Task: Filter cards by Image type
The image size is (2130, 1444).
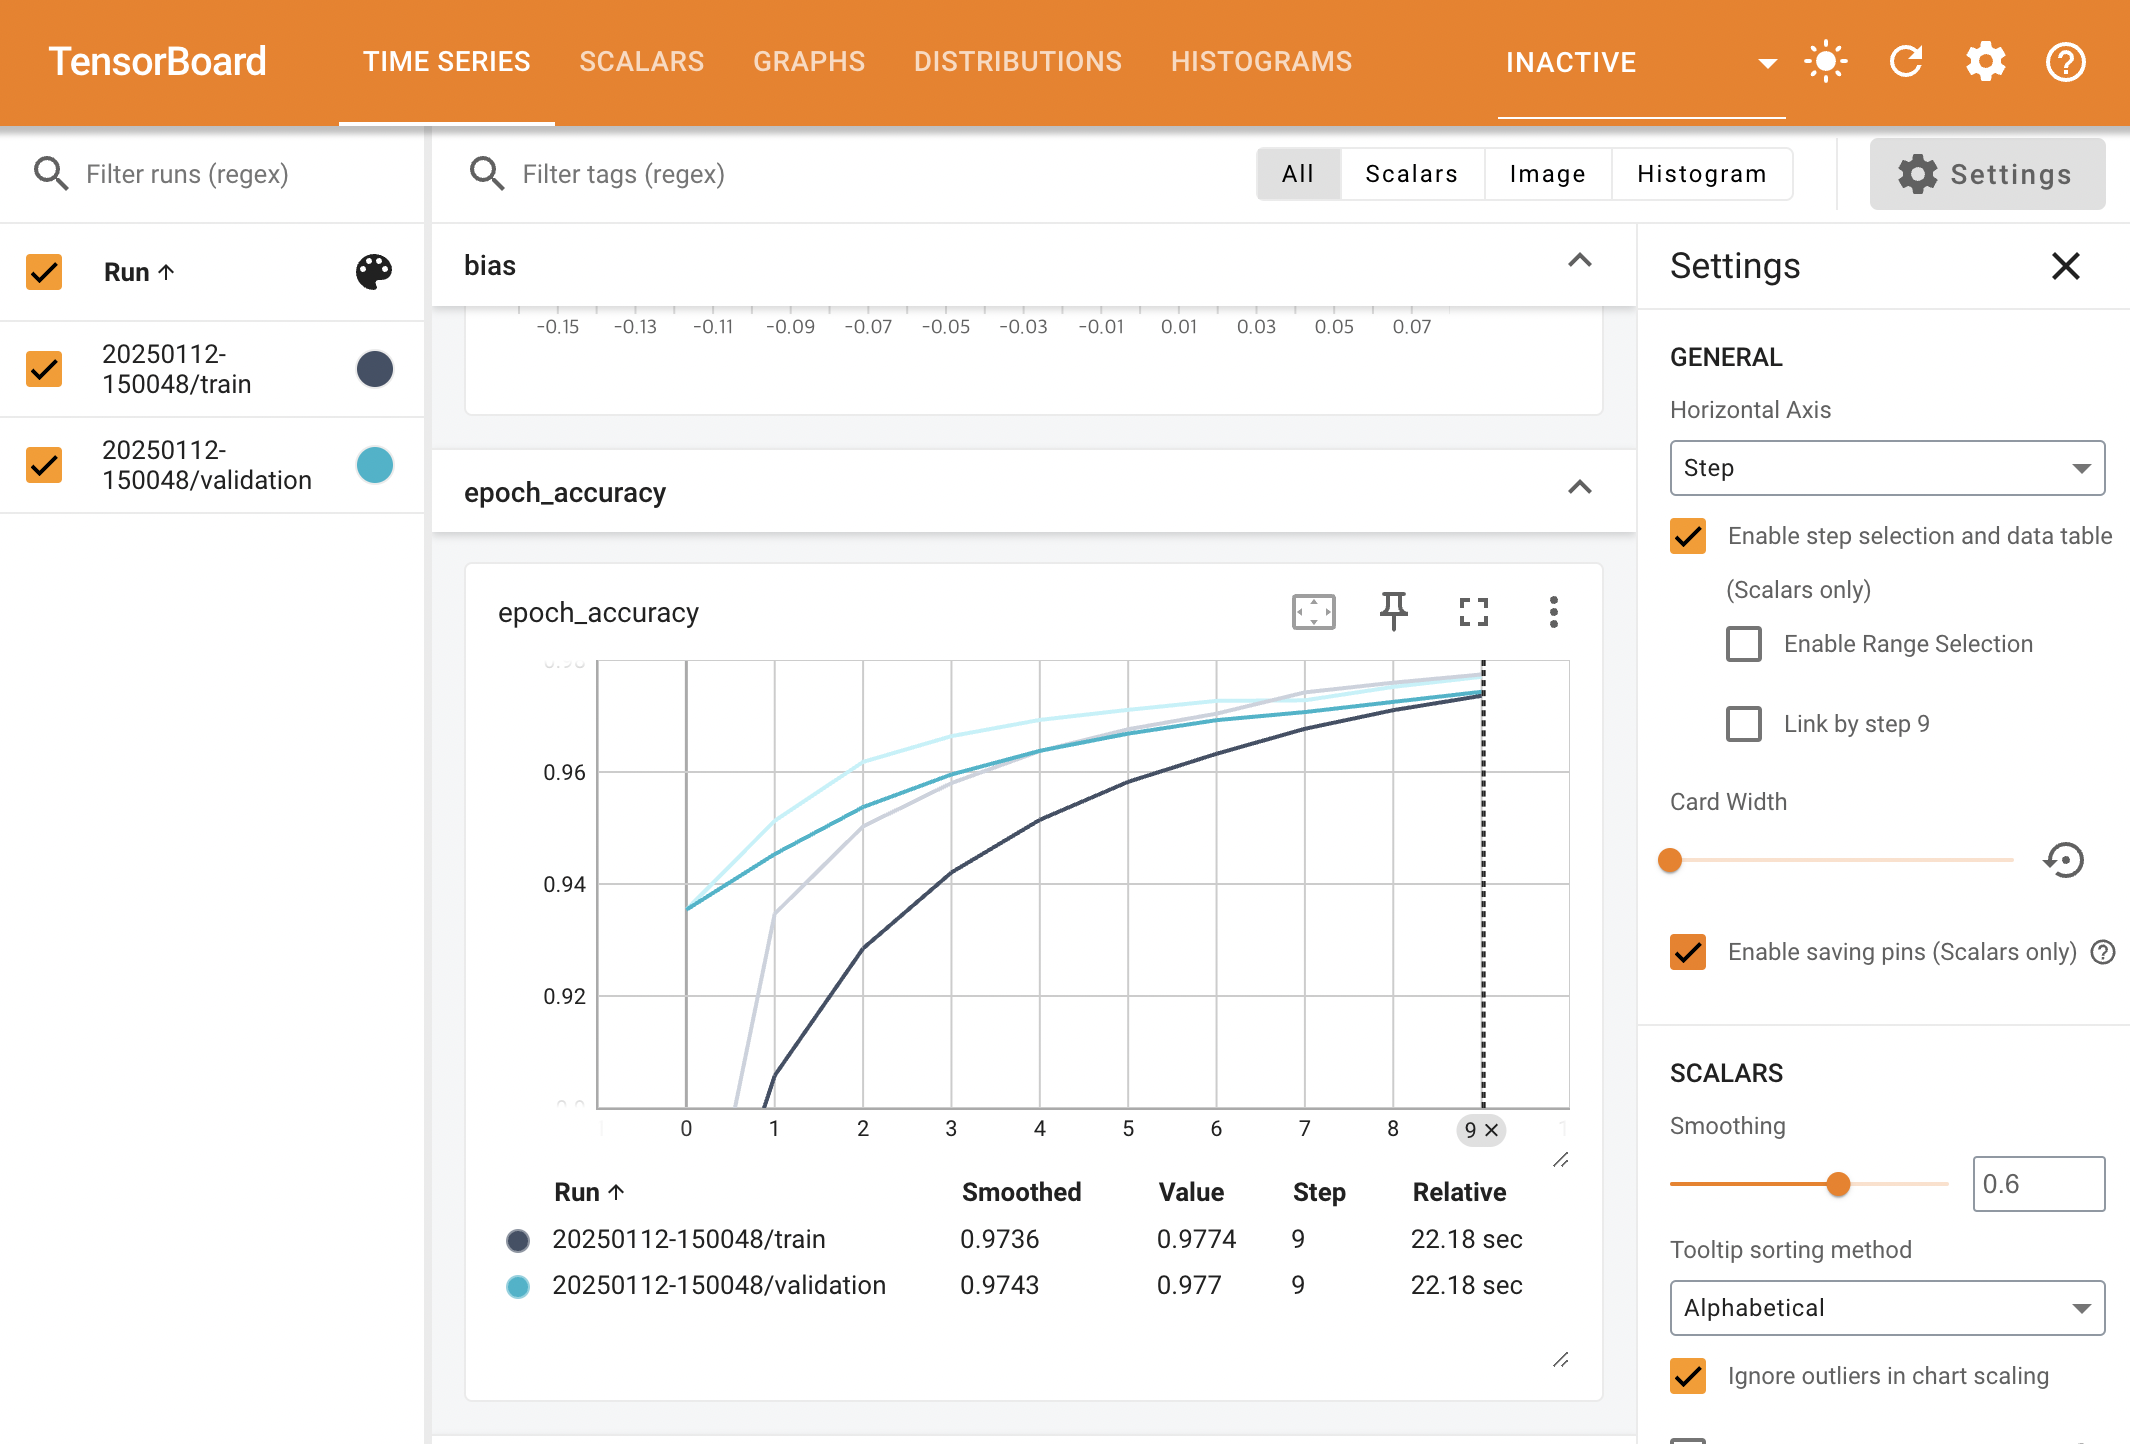Action: tap(1547, 174)
